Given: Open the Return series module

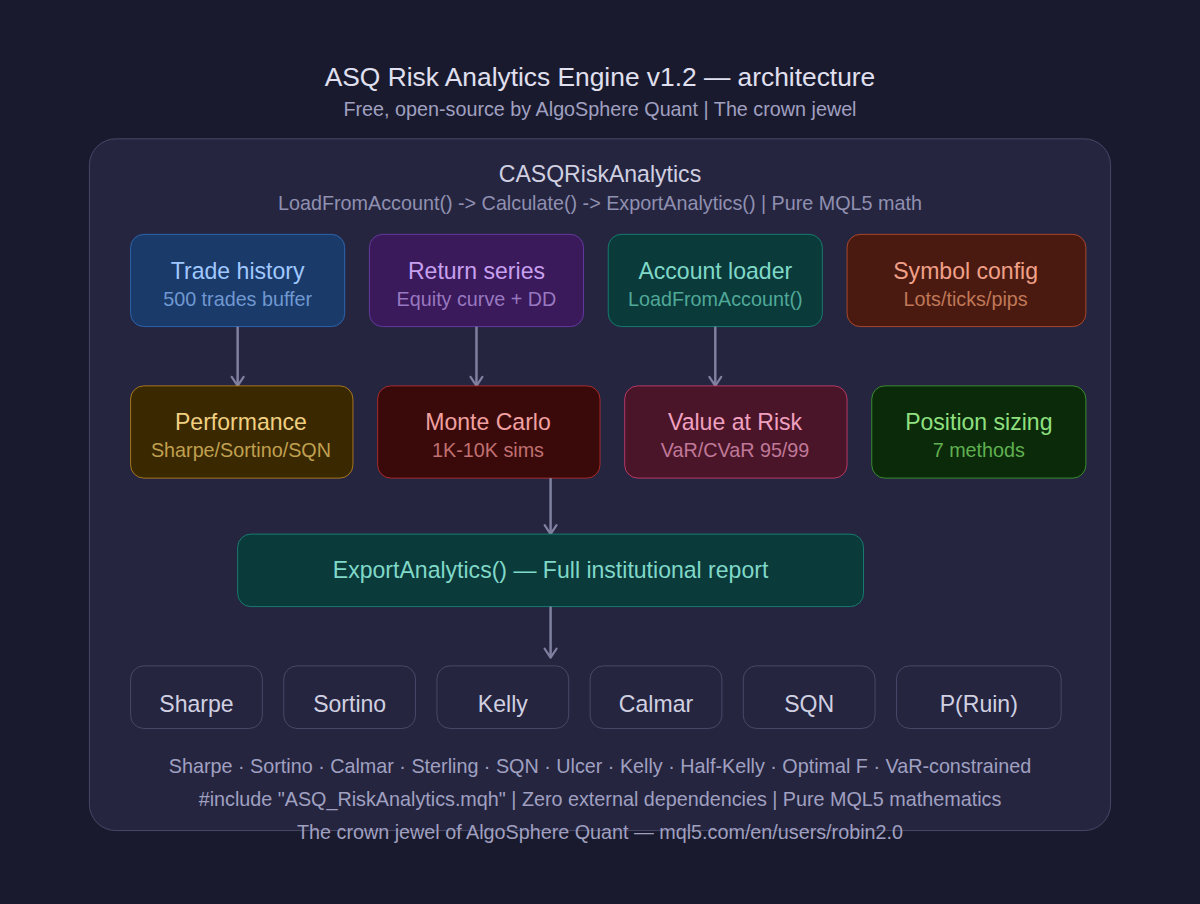Looking at the screenshot, I should coord(476,280).
